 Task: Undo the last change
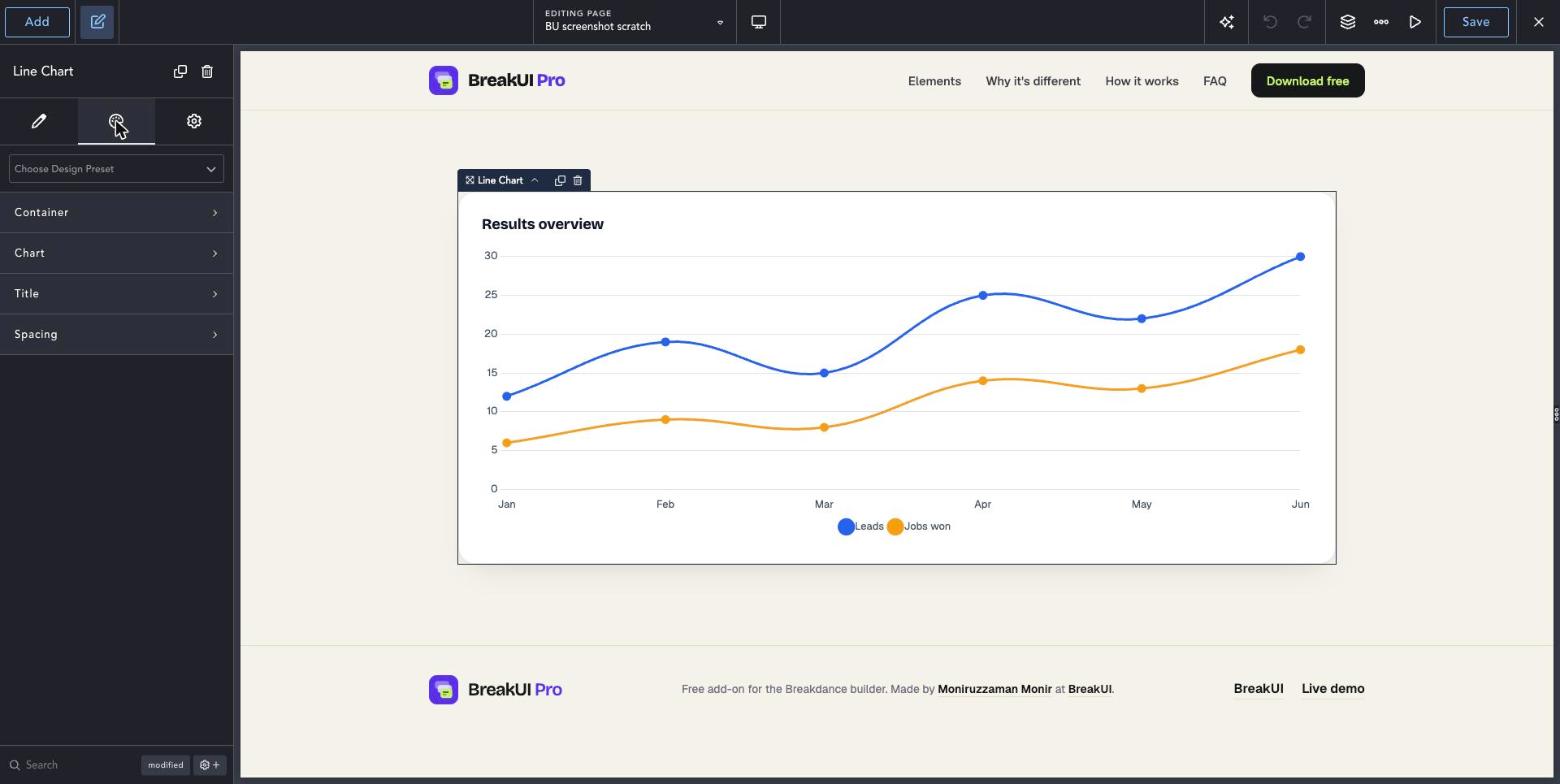click(x=1270, y=22)
